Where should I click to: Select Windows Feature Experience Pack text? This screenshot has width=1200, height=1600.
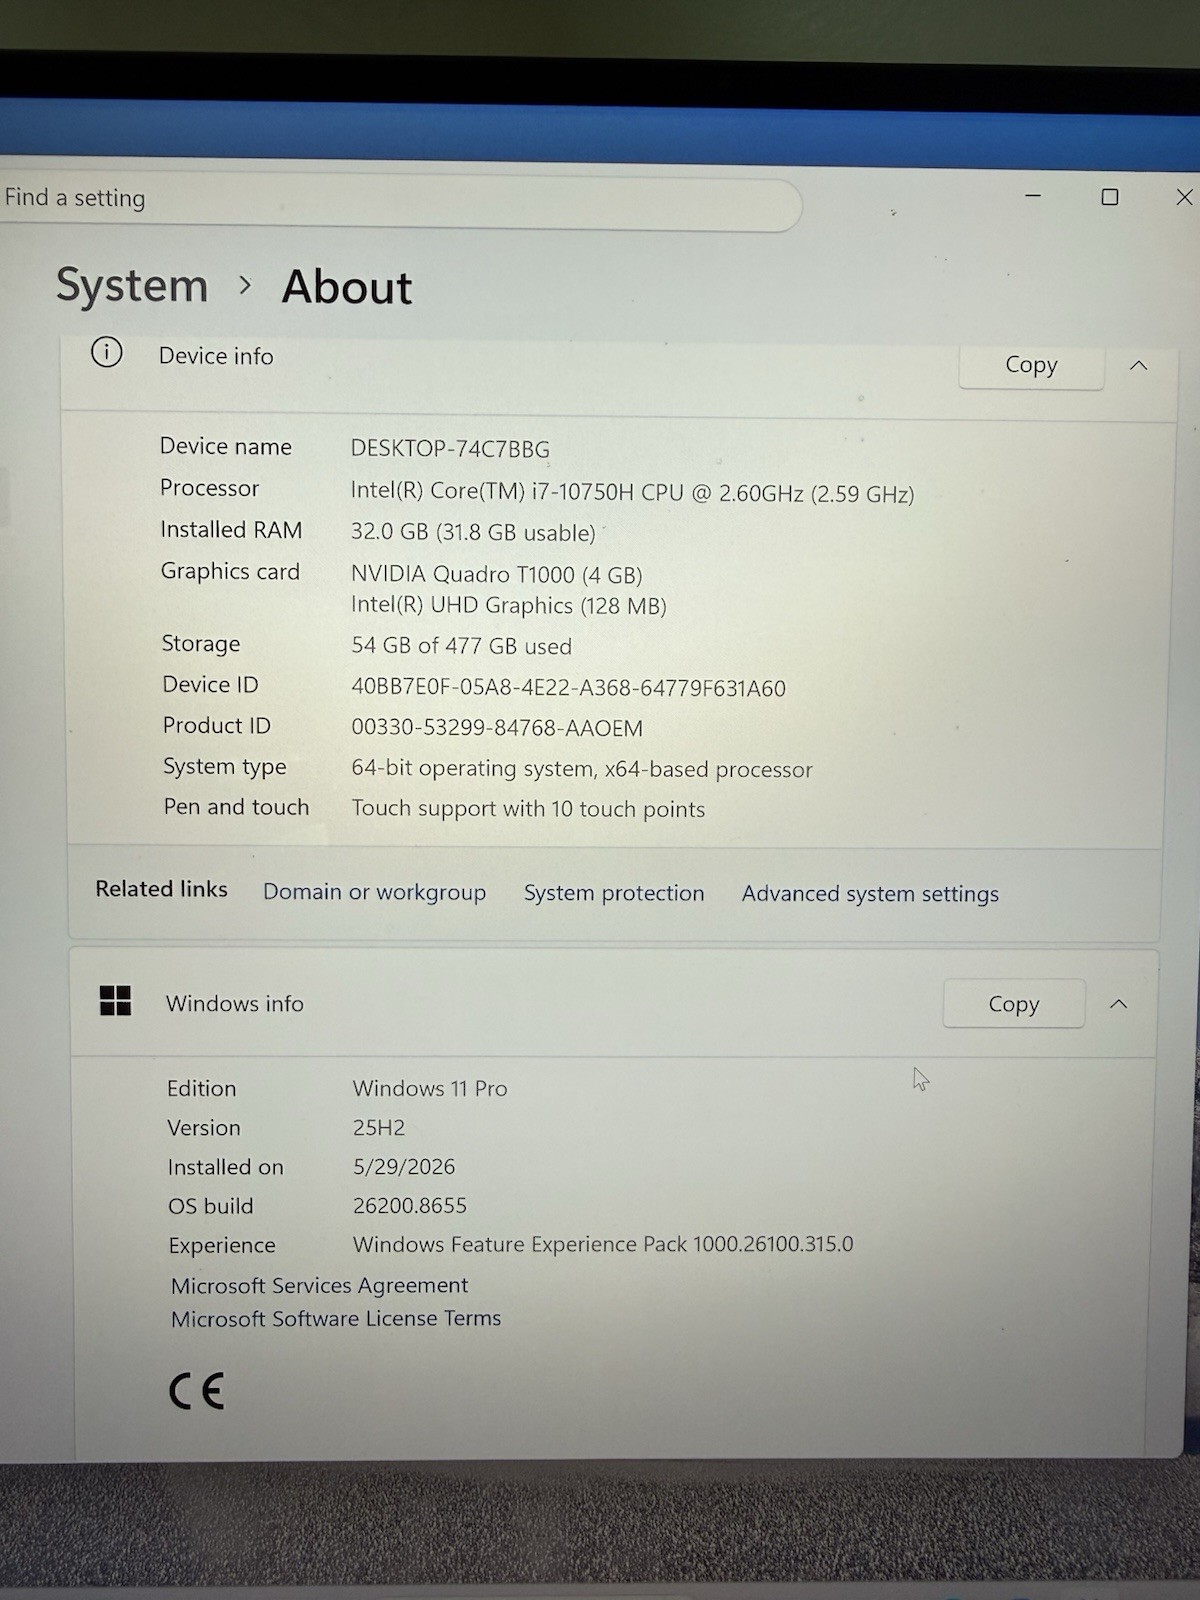[603, 1245]
